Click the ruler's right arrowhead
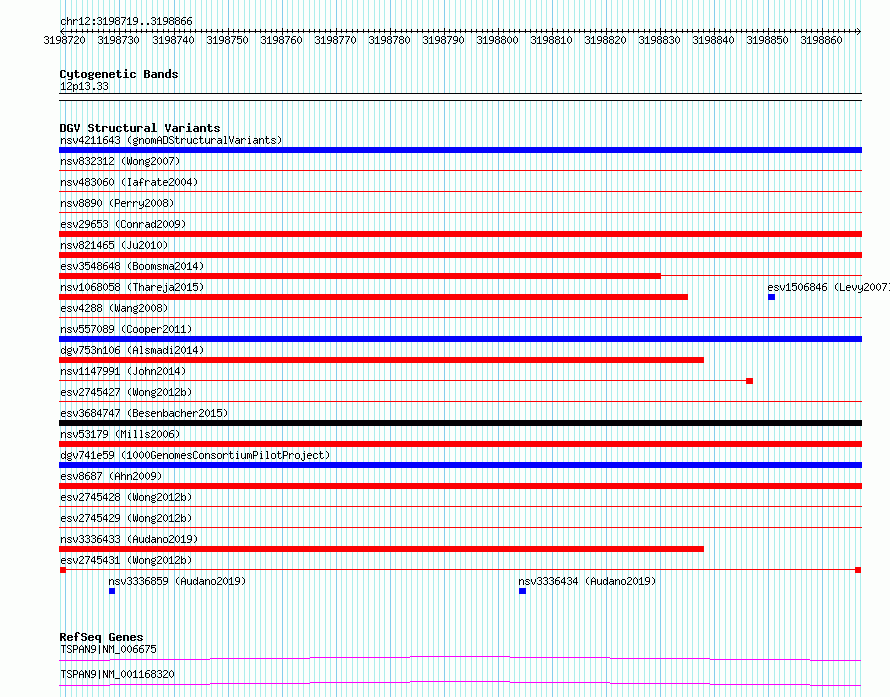The width and height of the screenshot is (890, 697). click(859, 31)
